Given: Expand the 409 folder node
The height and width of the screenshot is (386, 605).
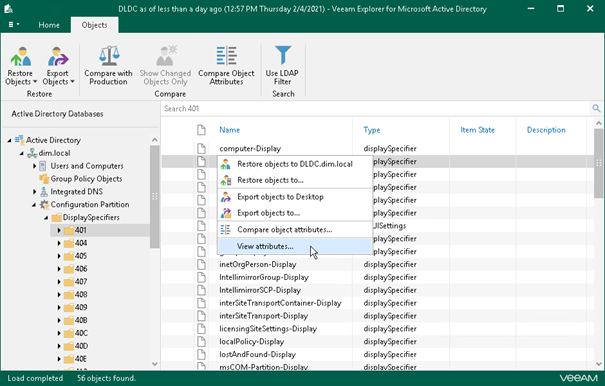Looking at the screenshot, I should 59,308.
